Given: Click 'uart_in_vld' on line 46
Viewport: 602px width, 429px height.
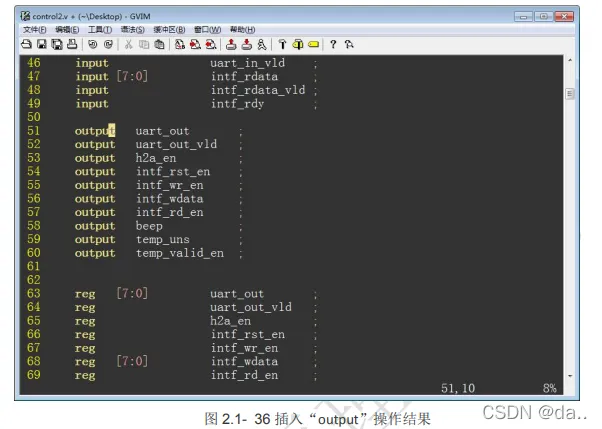Looking at the screenshot, I should pyautogui.click(x=248, y=63).
